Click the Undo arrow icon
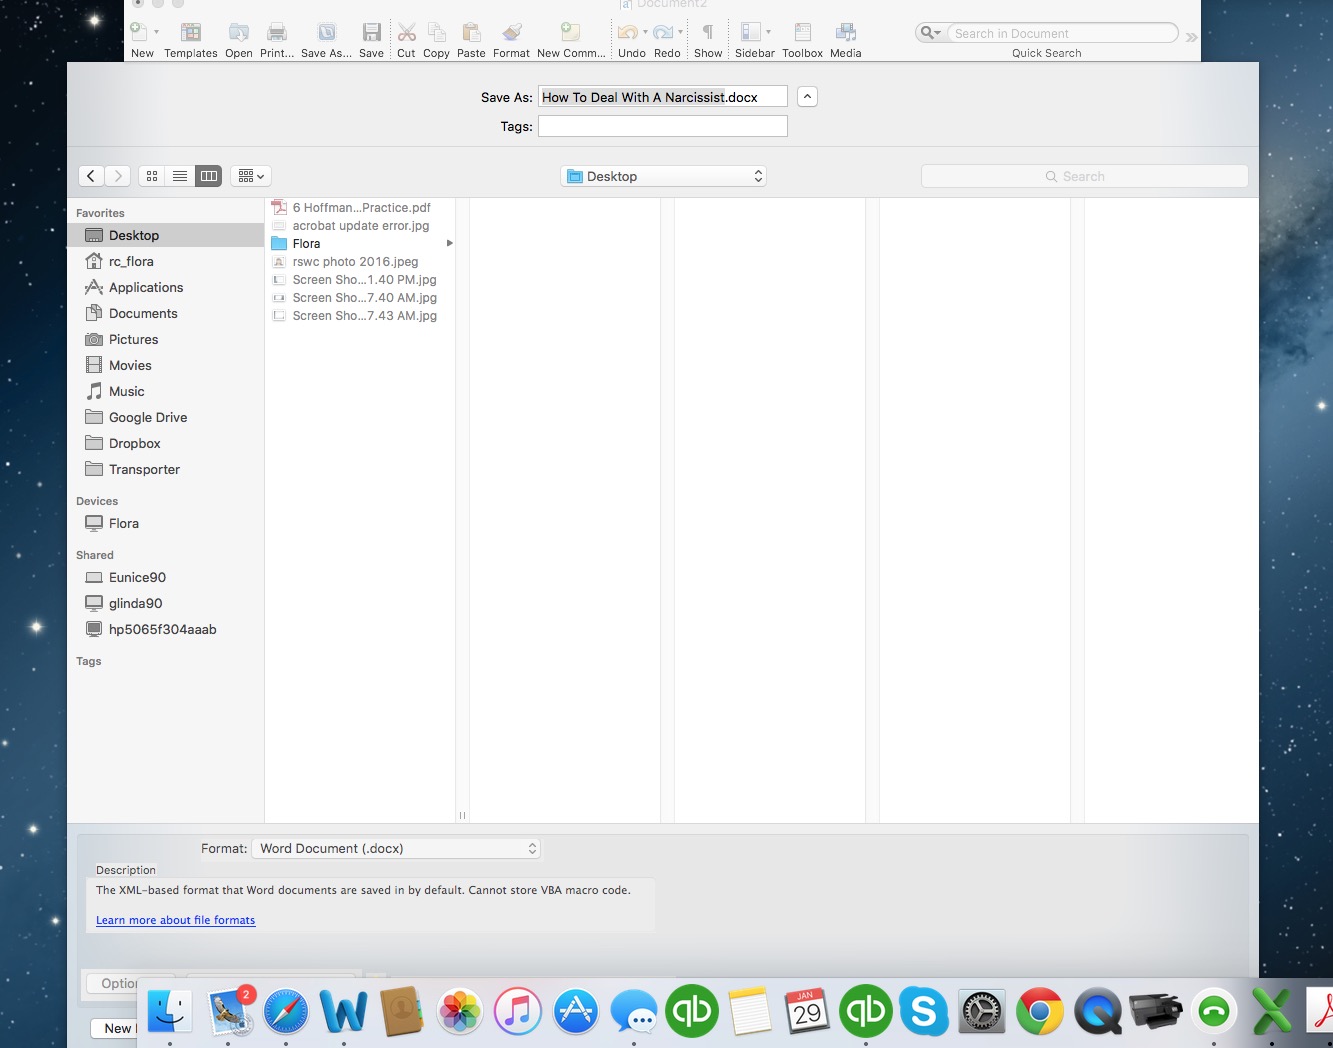The height and width of the screenshot is (1048, 1333). pos(627,32)
